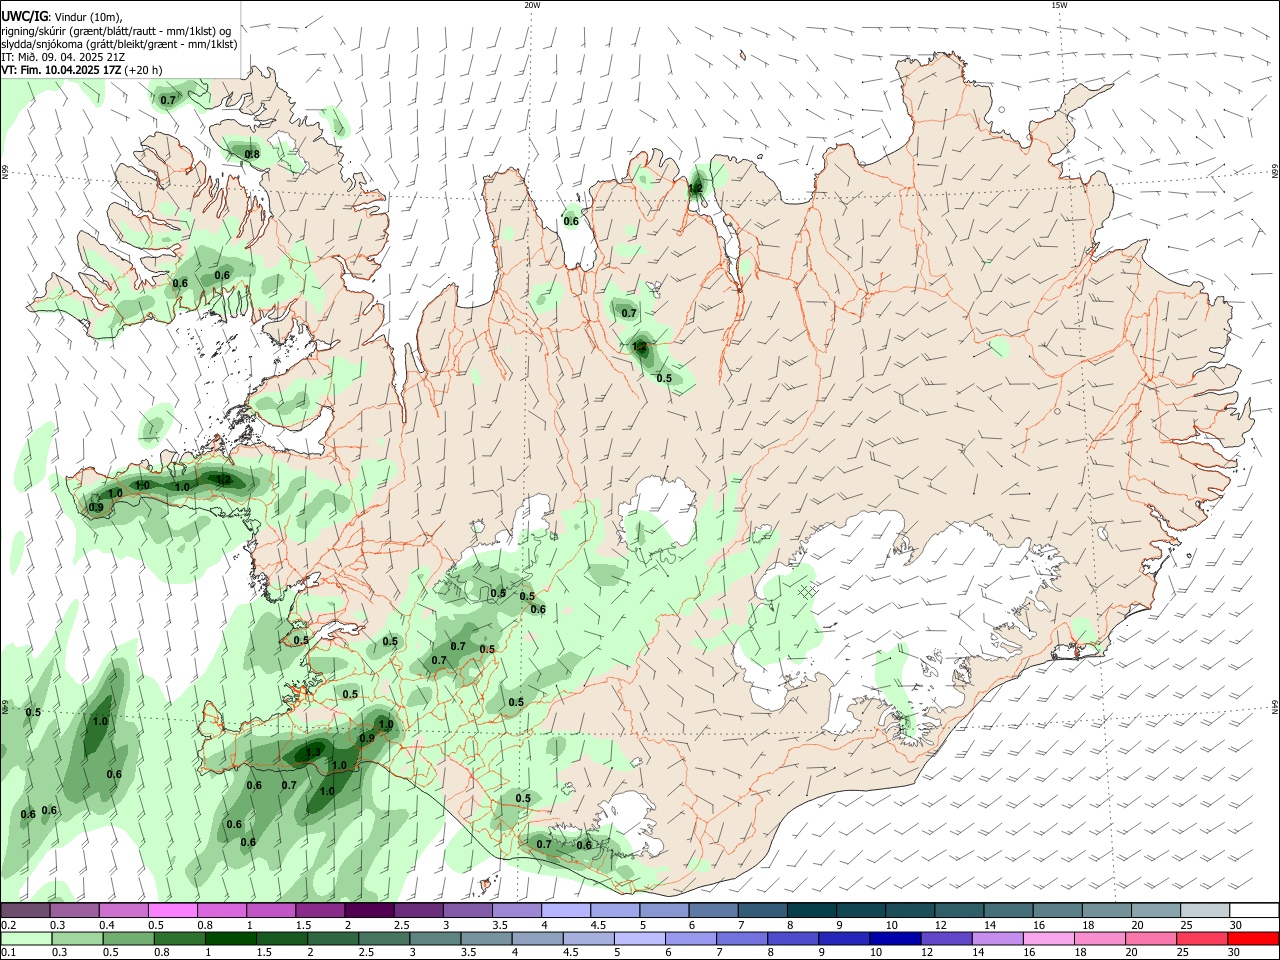
Task: Click the white snow swatch at 30
Action: point(1254,911)
